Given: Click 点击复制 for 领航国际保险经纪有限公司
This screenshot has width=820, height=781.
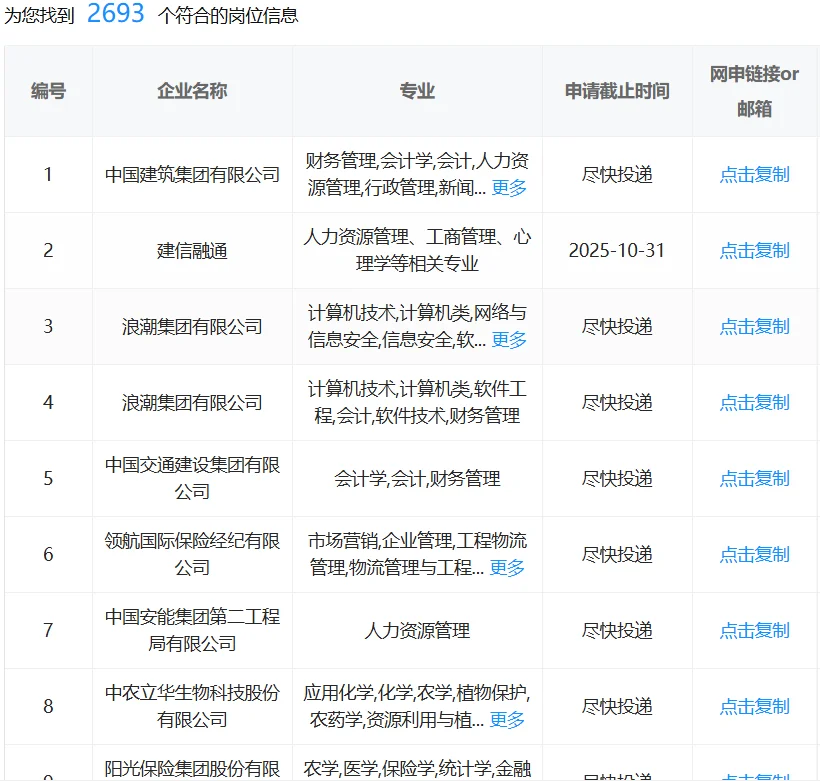Looking at the screenshot, I should click(754, 554).
